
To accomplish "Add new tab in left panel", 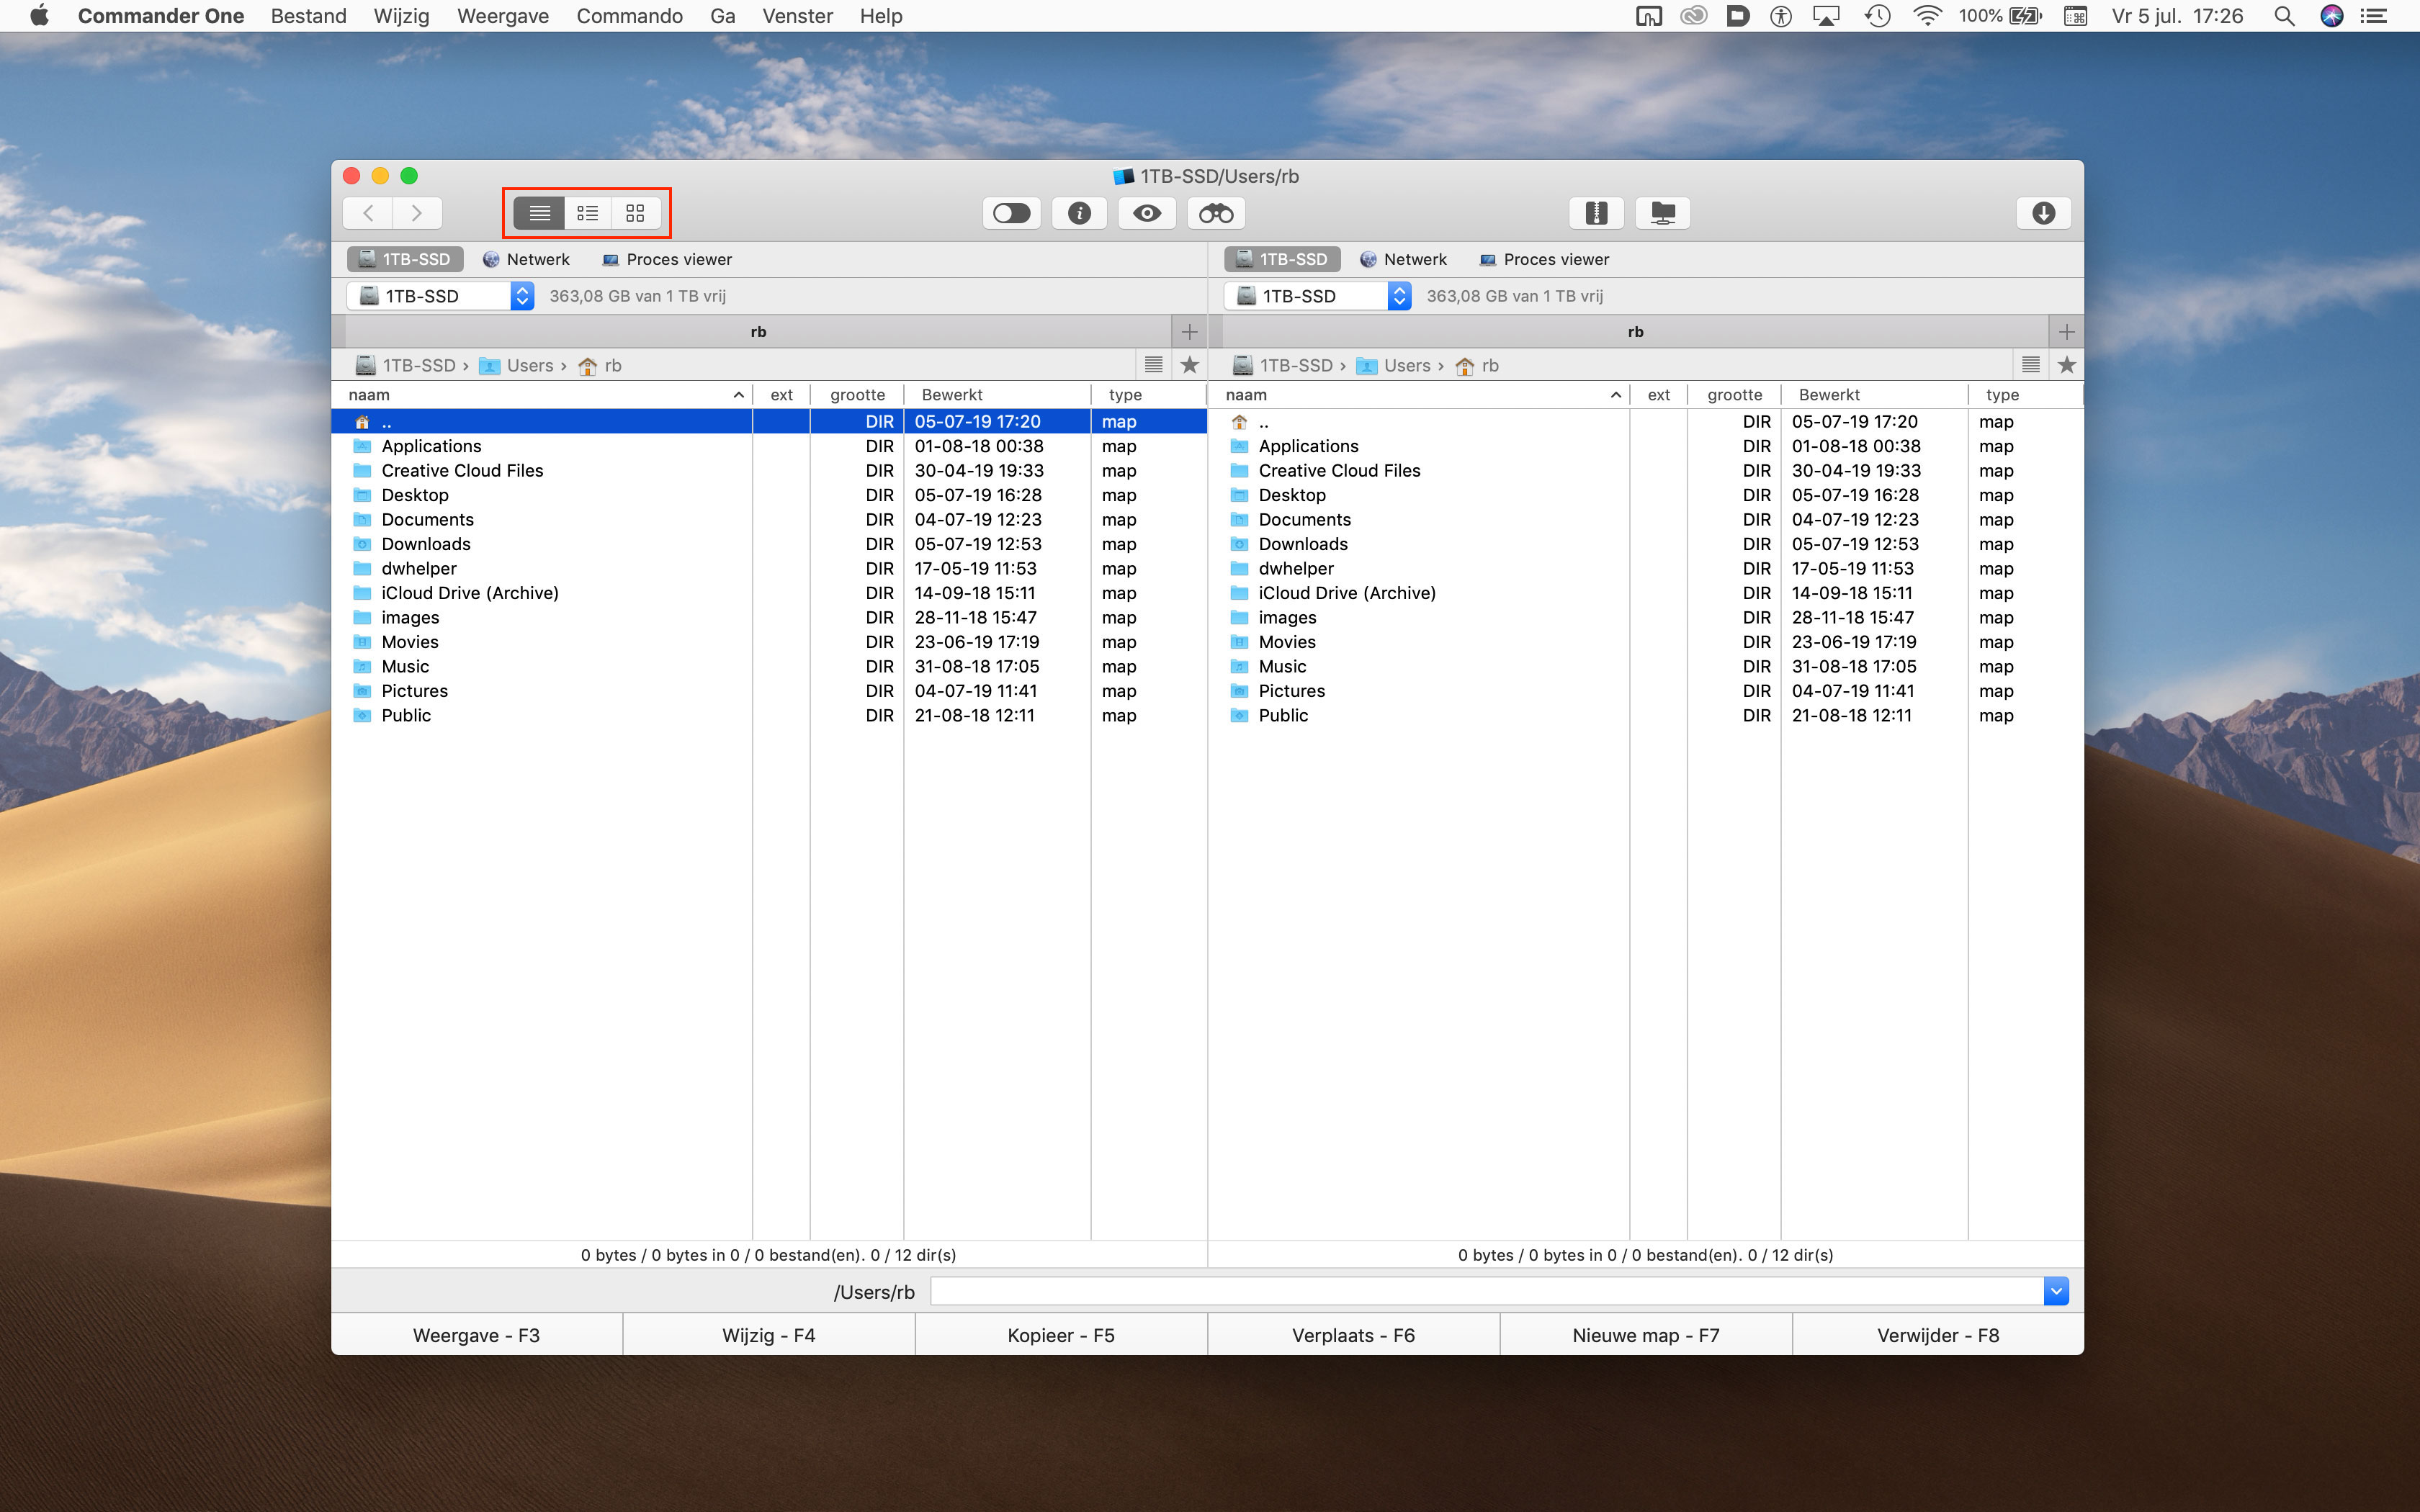I will tap(1189, 332).
